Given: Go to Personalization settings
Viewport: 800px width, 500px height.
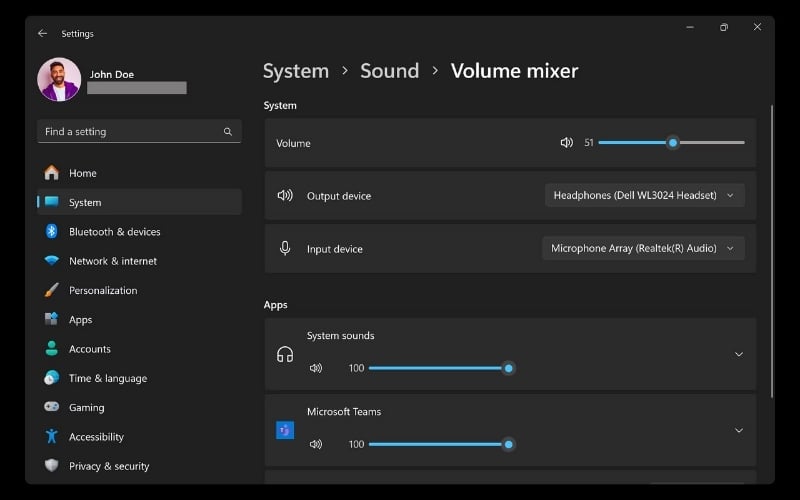Looking at the screenshot, I should coord(102,290).
